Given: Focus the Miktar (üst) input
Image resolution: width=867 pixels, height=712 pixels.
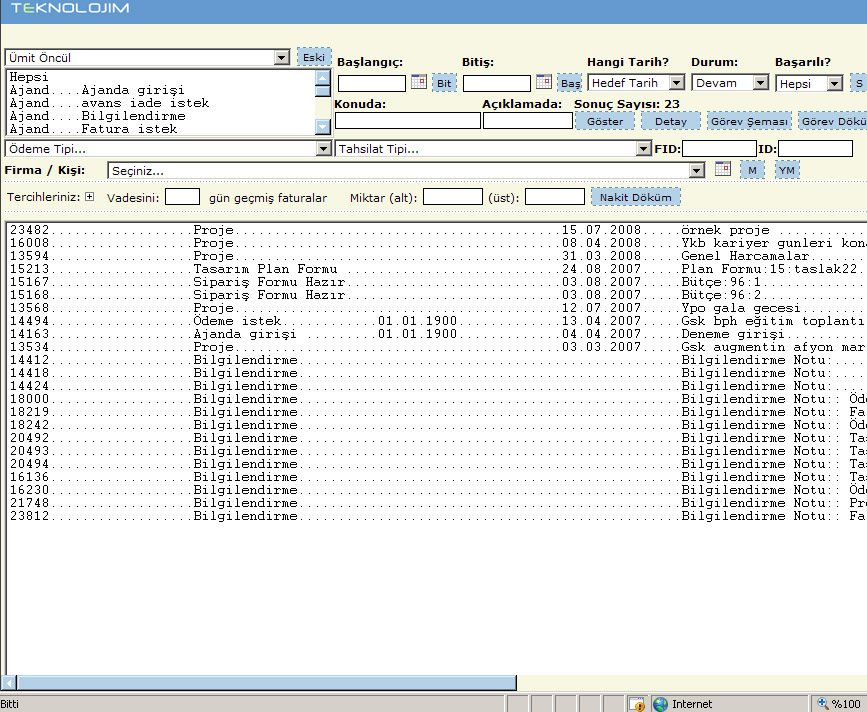Looking at the screenshot, I should (555, 197).
